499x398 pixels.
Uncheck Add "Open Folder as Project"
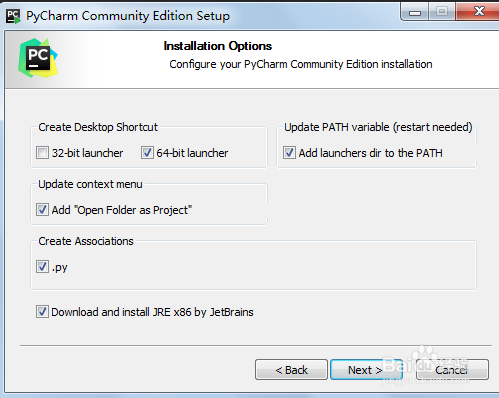[x=42, y=210]
